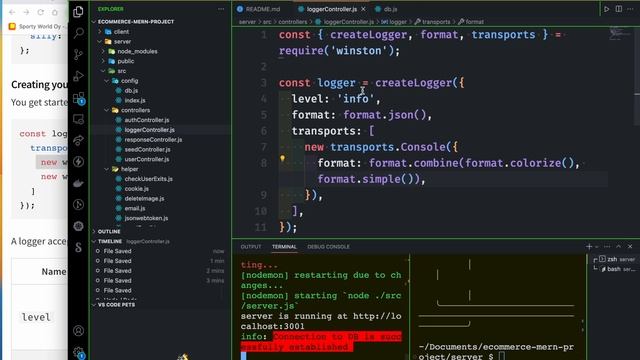Open terminal panel more actions ellipsis
Image resolution: width=640 pixels, height=360 pixels.
click(607, 247)
